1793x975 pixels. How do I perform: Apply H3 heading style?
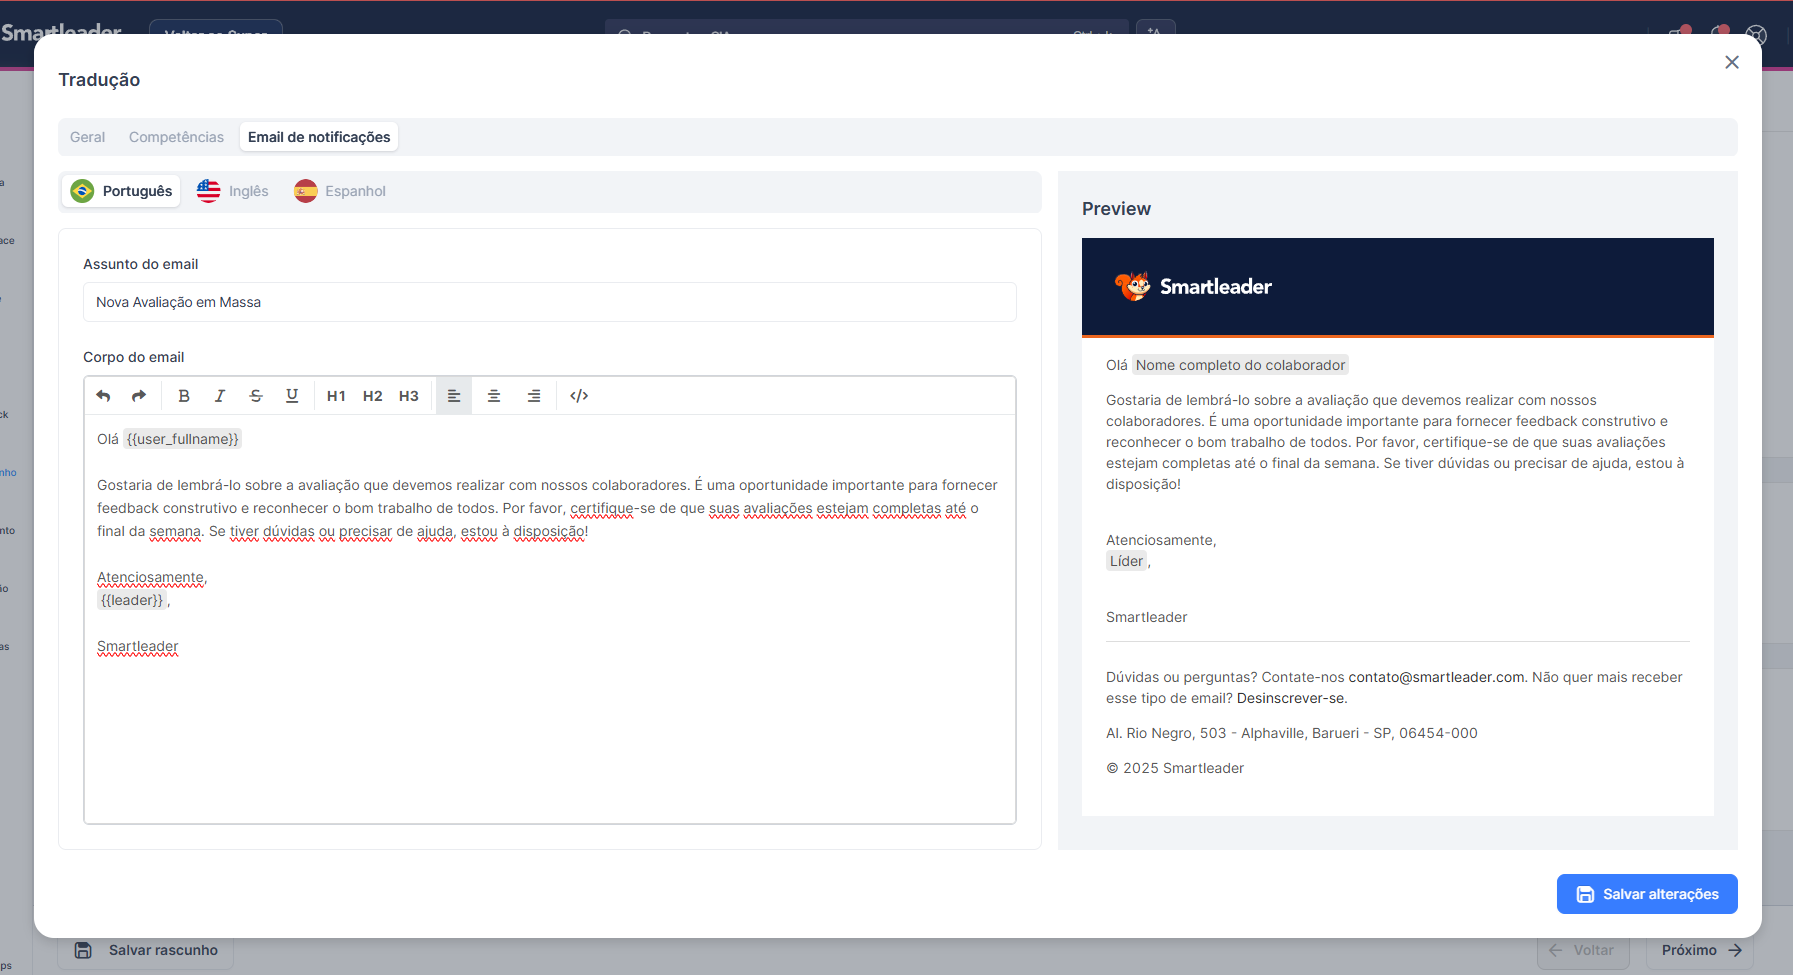(x=409, y=396)
